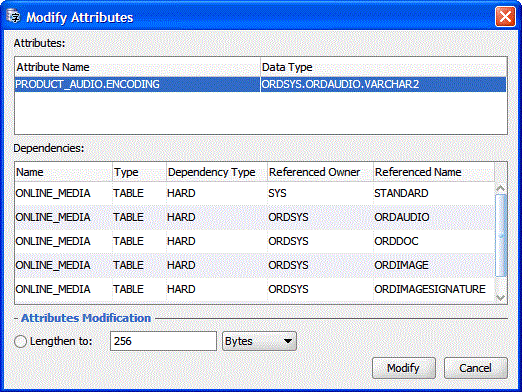The height and width of the screenshot is (392, 522).
Task: Open the Bytes unit dropdown
Action: point(259,341)
